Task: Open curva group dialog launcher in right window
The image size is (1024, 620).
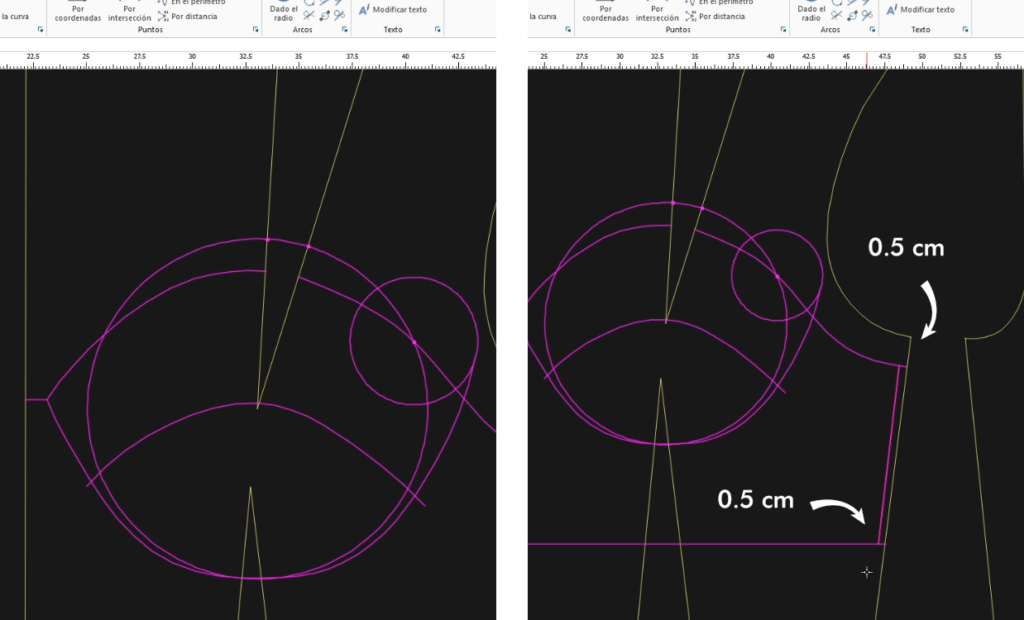Action: (568, 29)
